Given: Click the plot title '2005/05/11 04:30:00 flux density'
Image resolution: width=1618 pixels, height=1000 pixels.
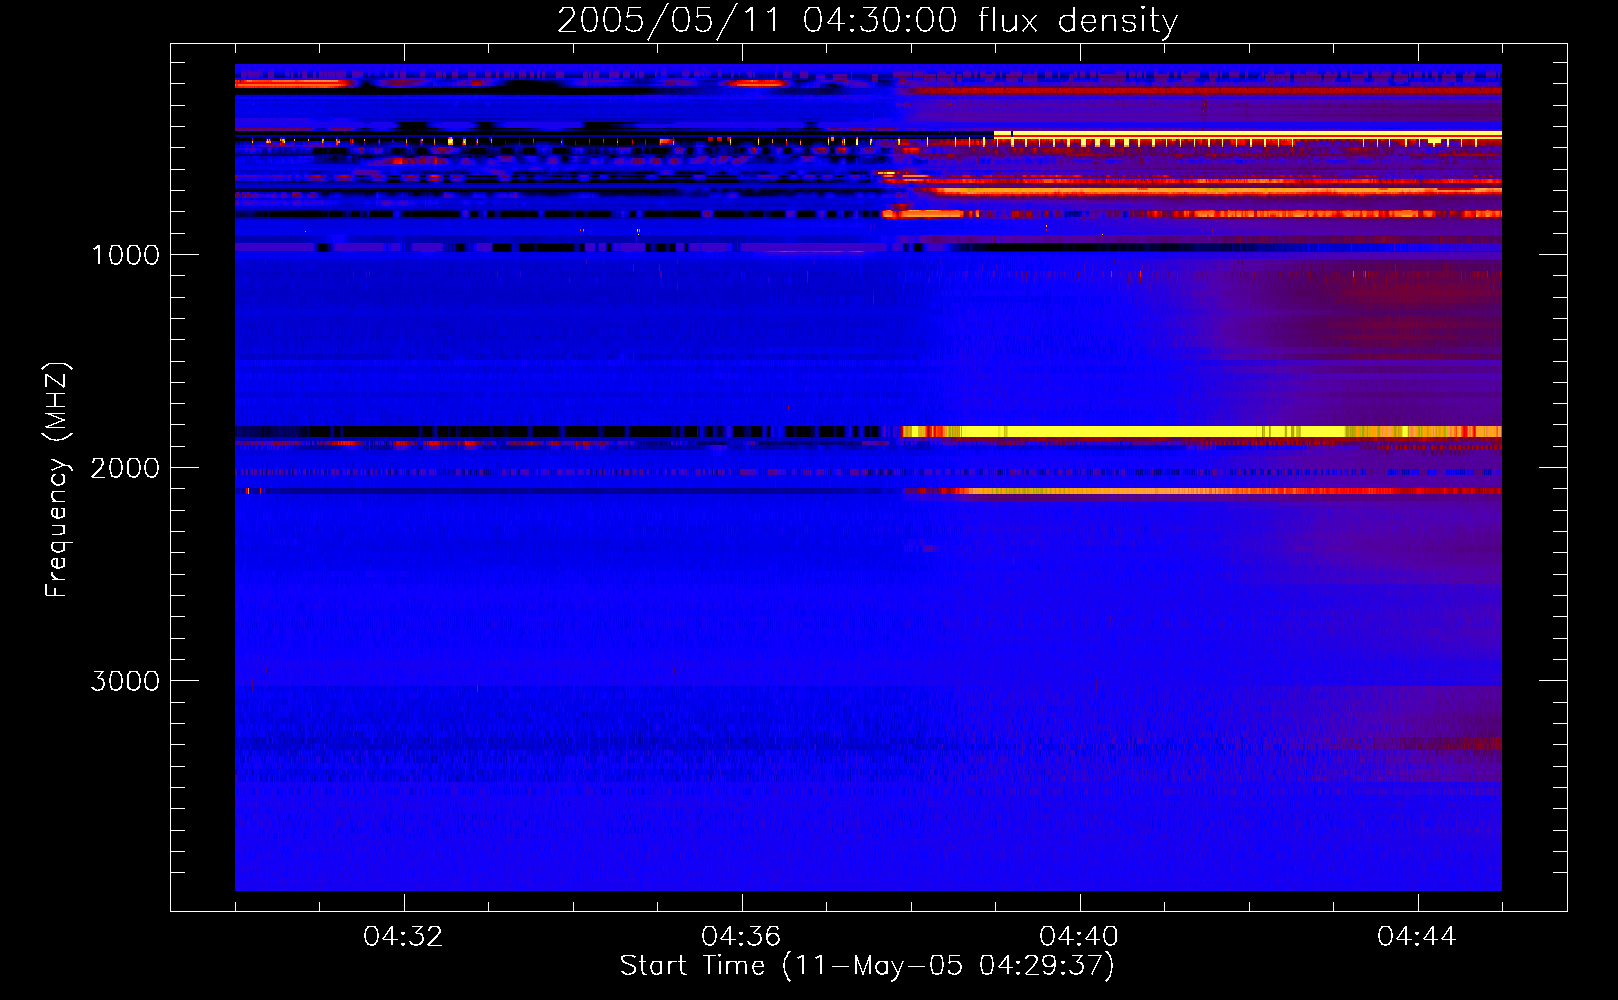Looking at the screenshot, I should click(x=867, y=21).
